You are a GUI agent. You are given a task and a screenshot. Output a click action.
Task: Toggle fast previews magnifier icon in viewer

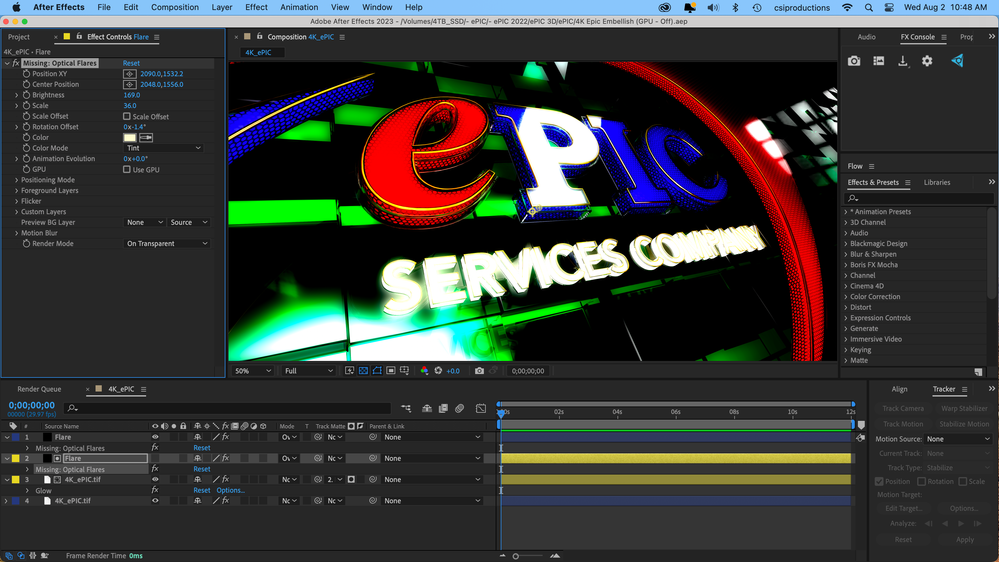point(350,371)
